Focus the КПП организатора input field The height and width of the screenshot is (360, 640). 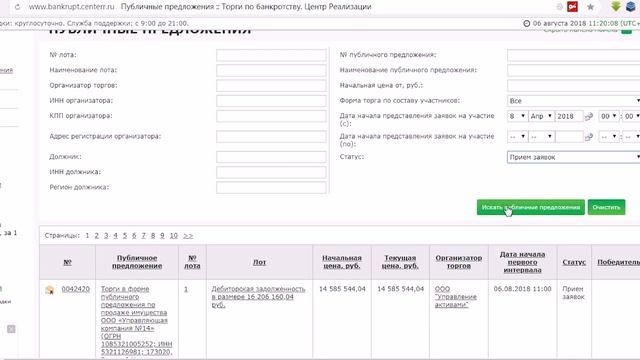(x=271, y=116)
